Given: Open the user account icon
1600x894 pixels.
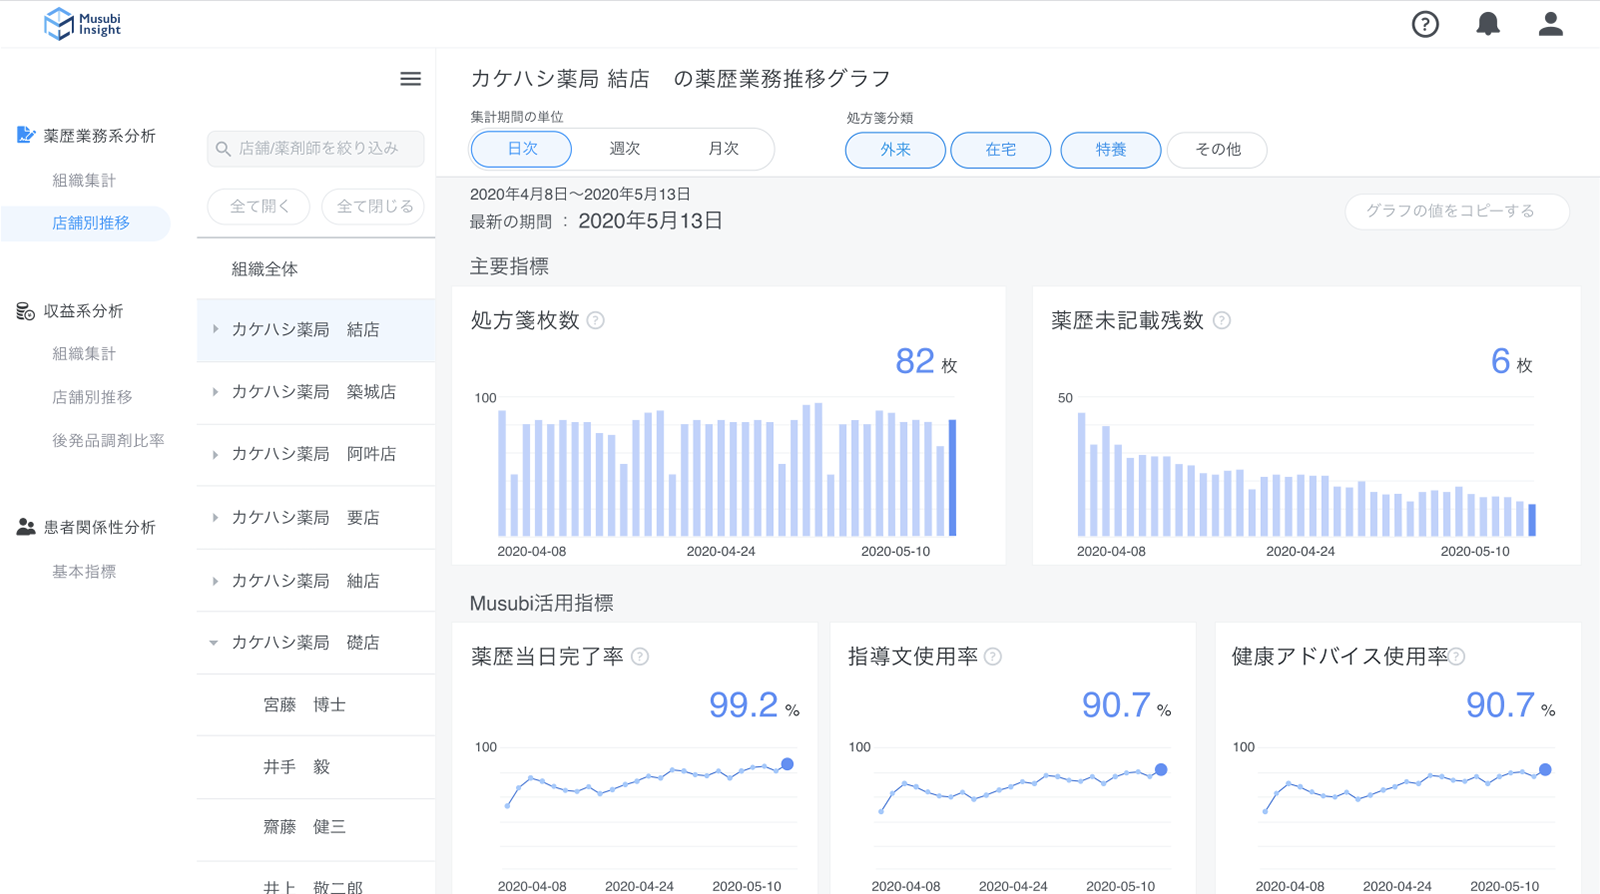Looking at the screenshot, I should [1551, 24].
